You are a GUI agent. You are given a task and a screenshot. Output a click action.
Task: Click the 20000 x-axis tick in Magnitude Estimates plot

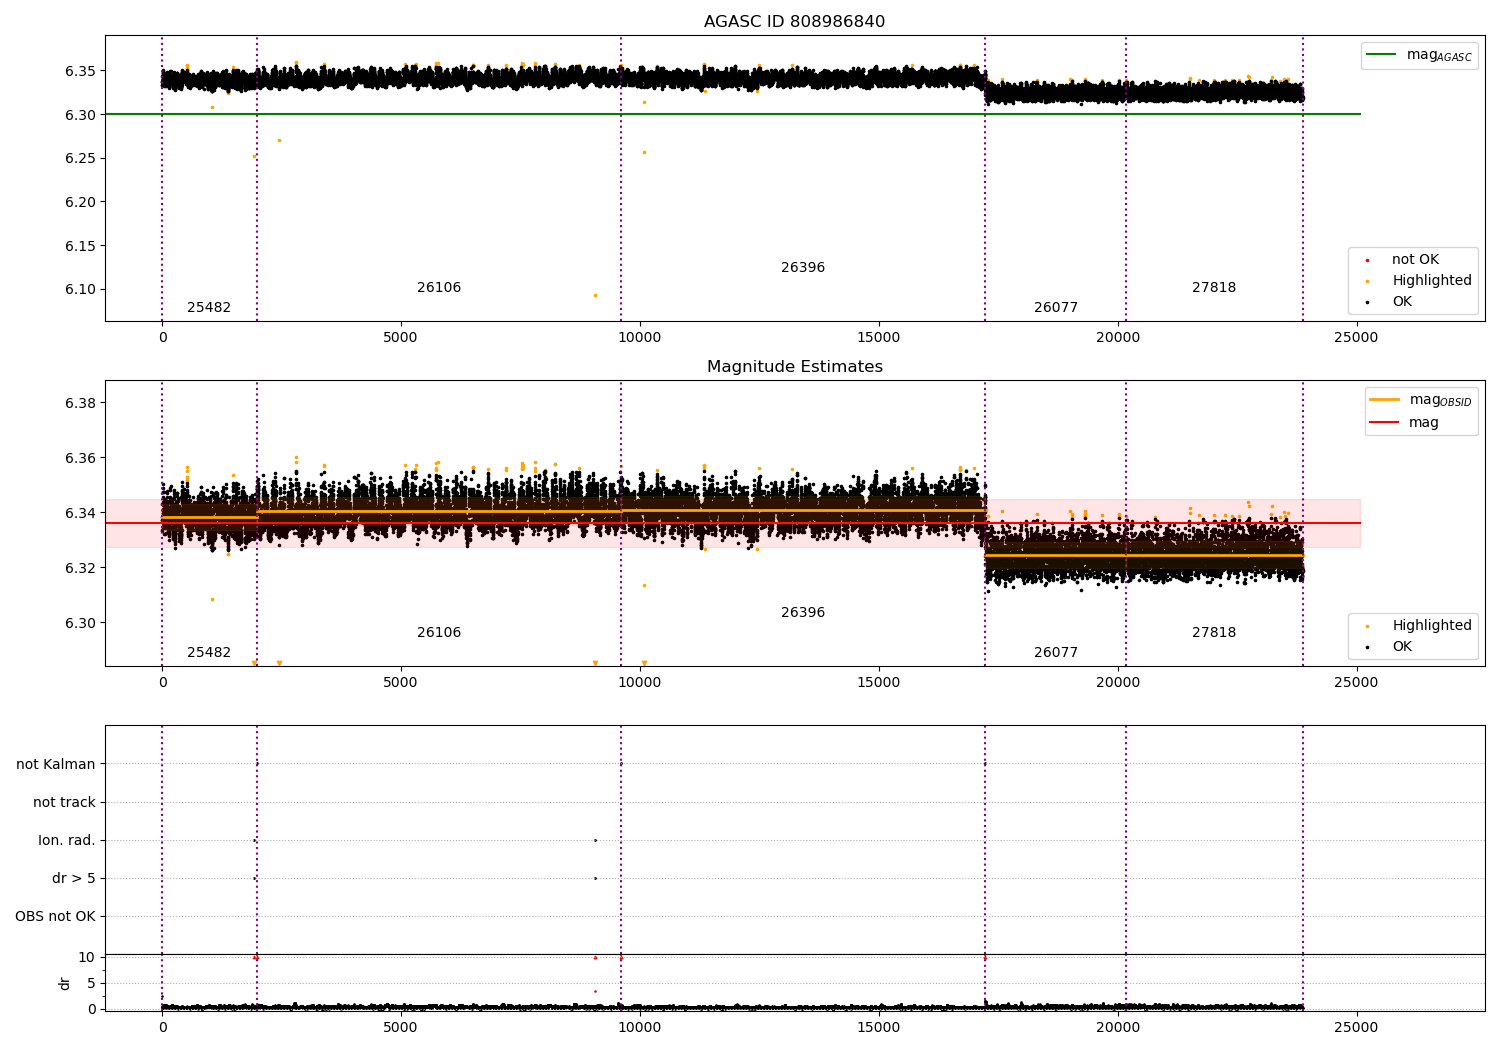(1118, 682)
